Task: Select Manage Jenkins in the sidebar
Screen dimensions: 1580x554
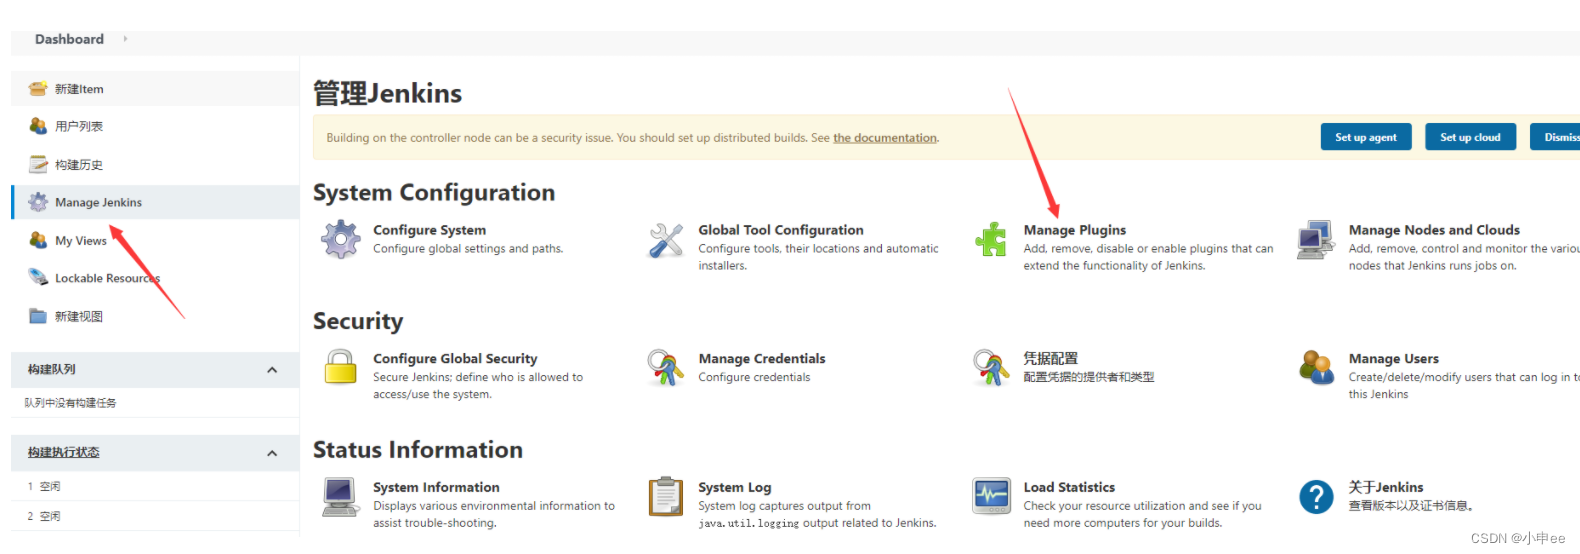Action: (x=98, y=202)
